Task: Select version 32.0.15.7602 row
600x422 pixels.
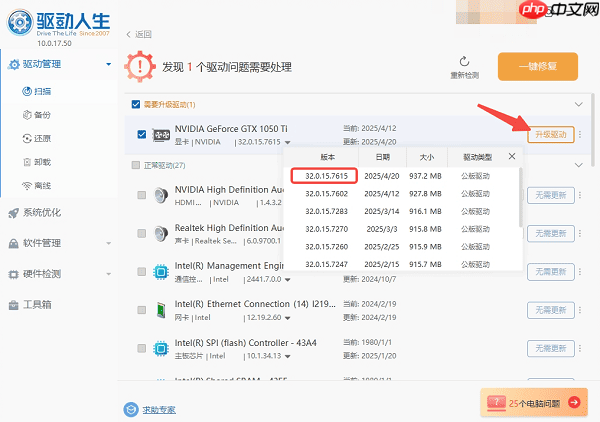Action: click(x=401, y=194)
